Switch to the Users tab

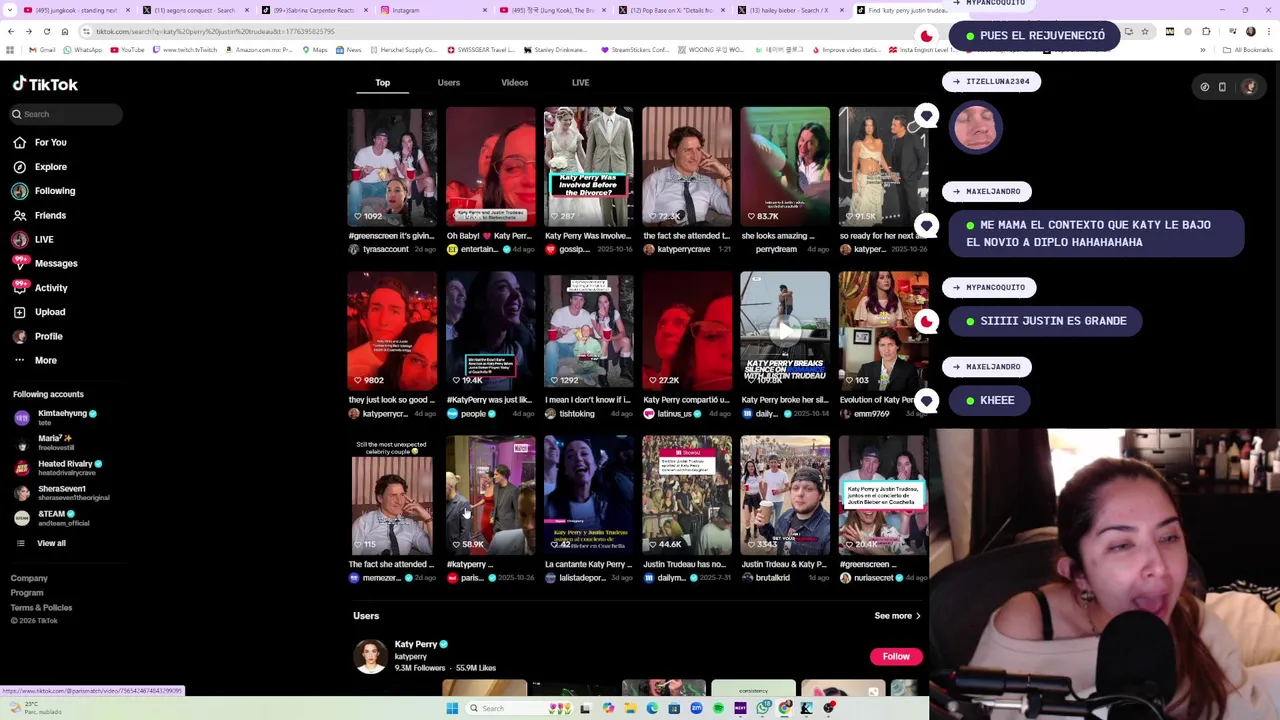pyautogui.click(x=448, y=82)
